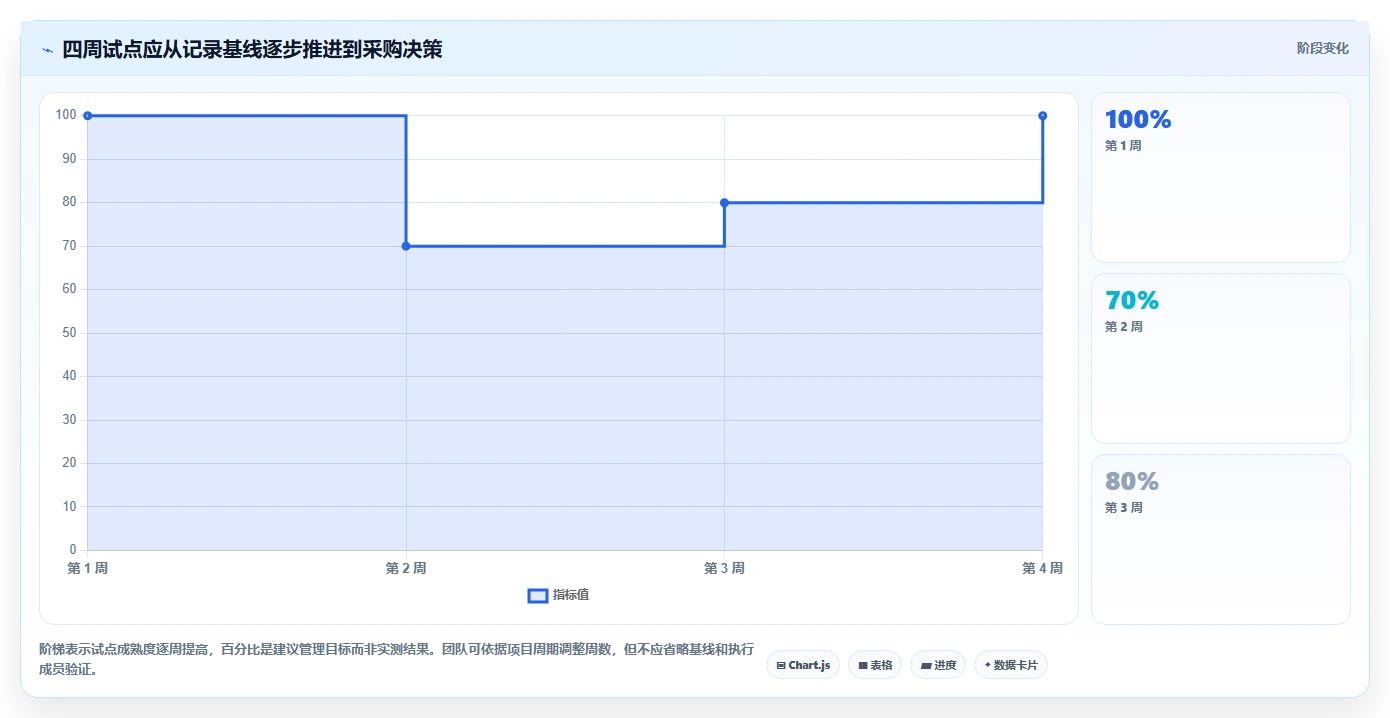This screenshot has height=718, width=1390.
Task: Click the 数据卡片 tag
Action: point(1011,665)
